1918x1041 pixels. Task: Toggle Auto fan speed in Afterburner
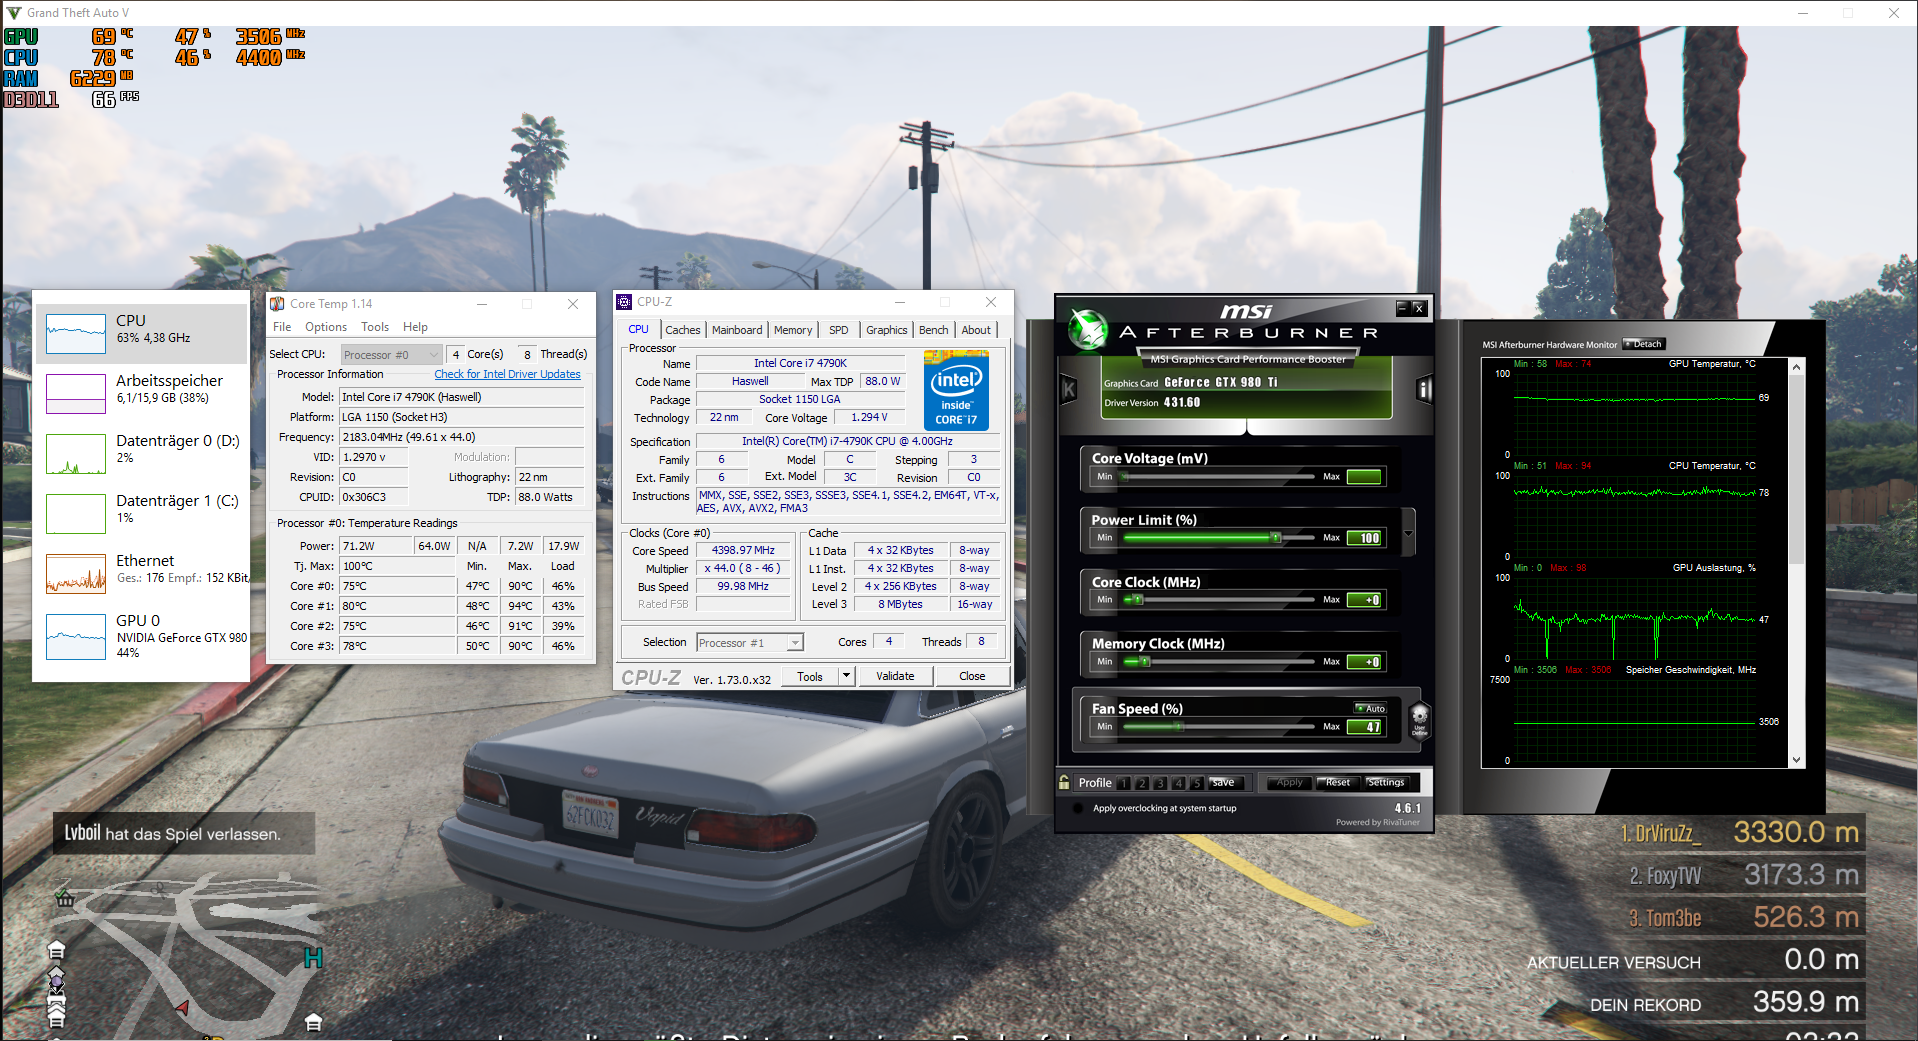[1371, 708]
